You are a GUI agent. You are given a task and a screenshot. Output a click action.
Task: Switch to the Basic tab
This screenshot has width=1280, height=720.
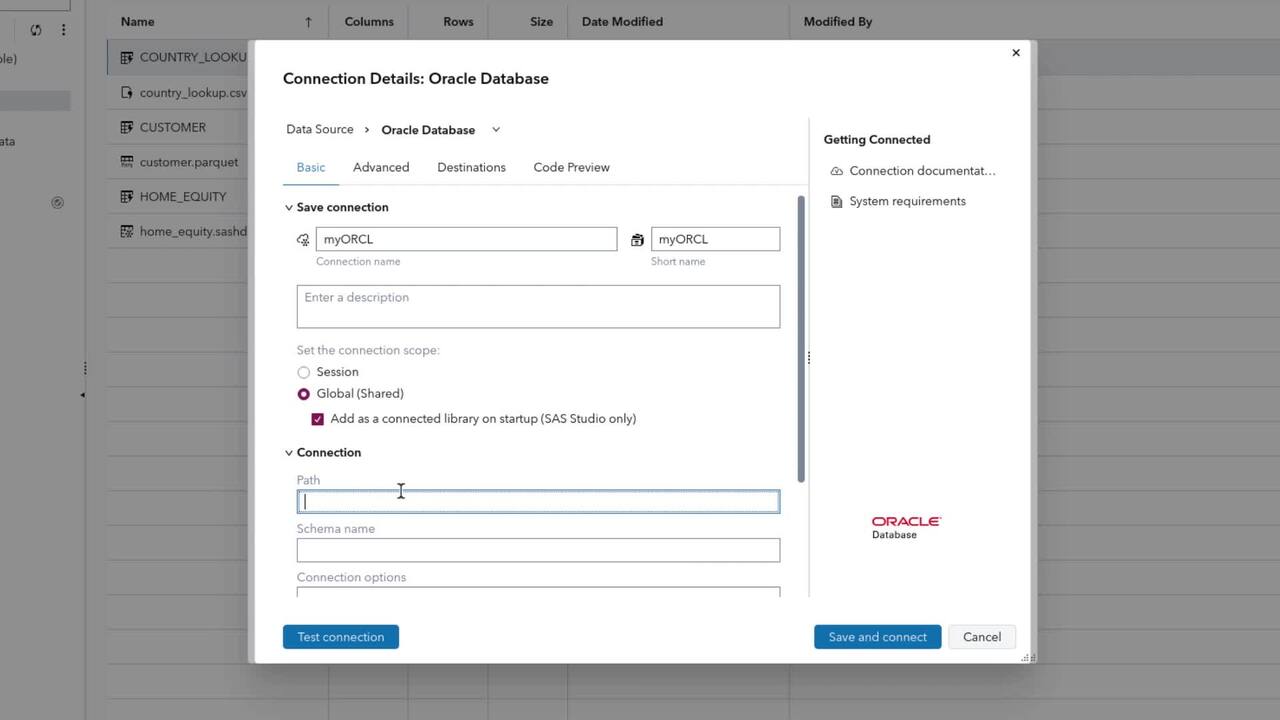click(x=311, y=168)
